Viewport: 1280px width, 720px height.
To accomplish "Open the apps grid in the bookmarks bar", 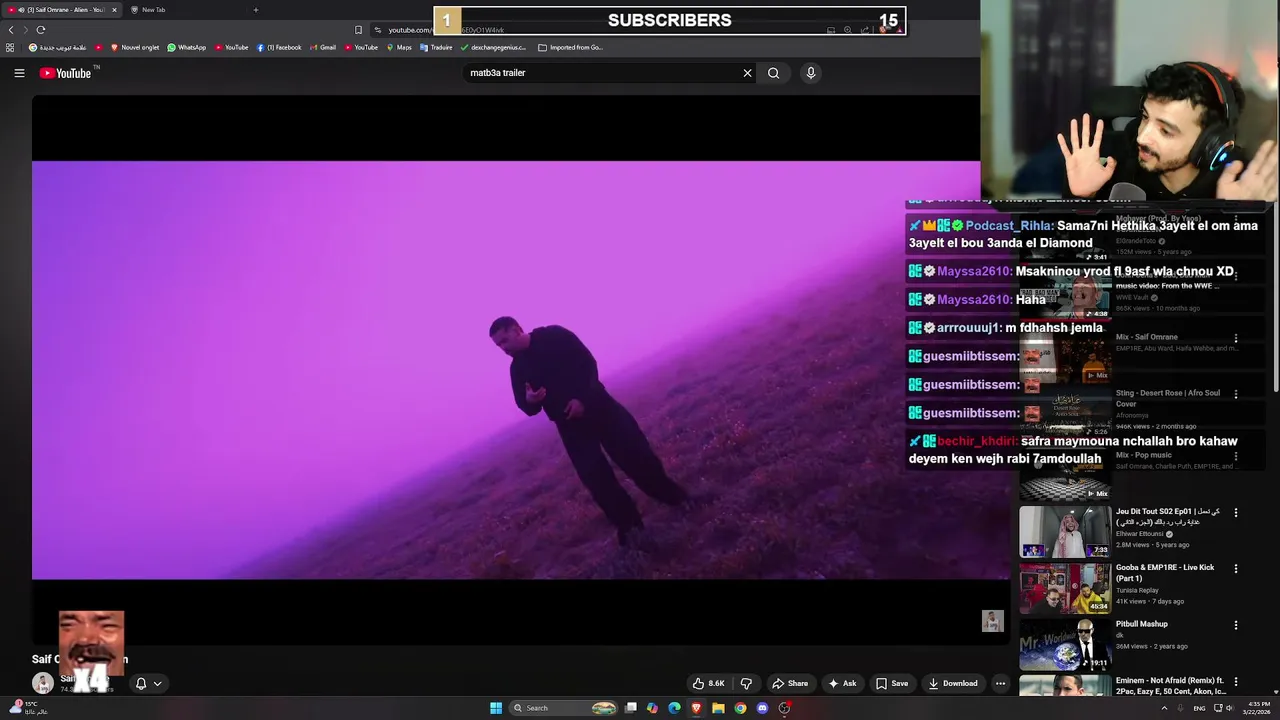I will 11,47.
